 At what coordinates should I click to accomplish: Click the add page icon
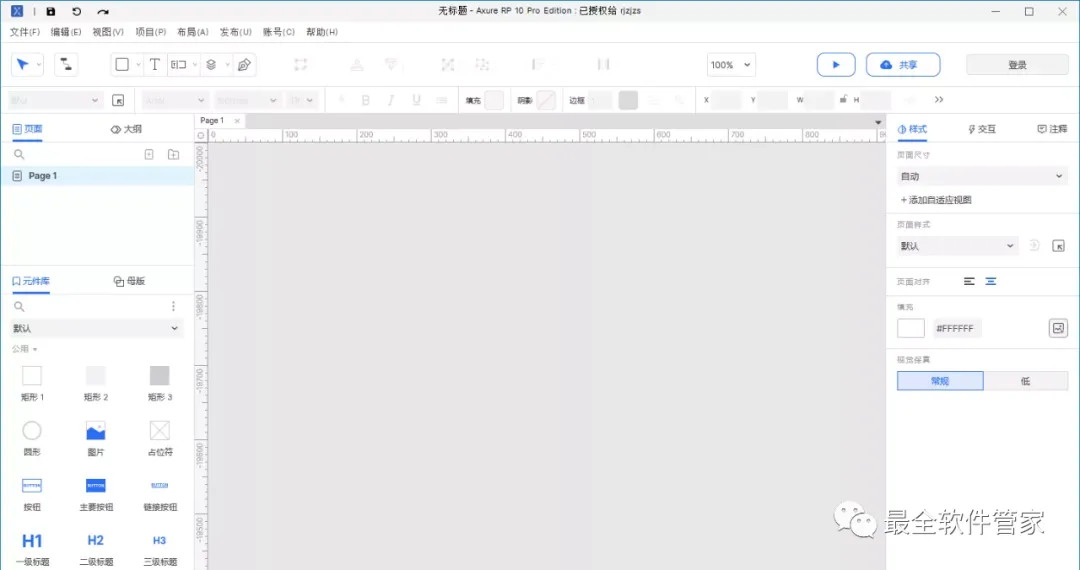pyautogui.click(x=149, y=154)
